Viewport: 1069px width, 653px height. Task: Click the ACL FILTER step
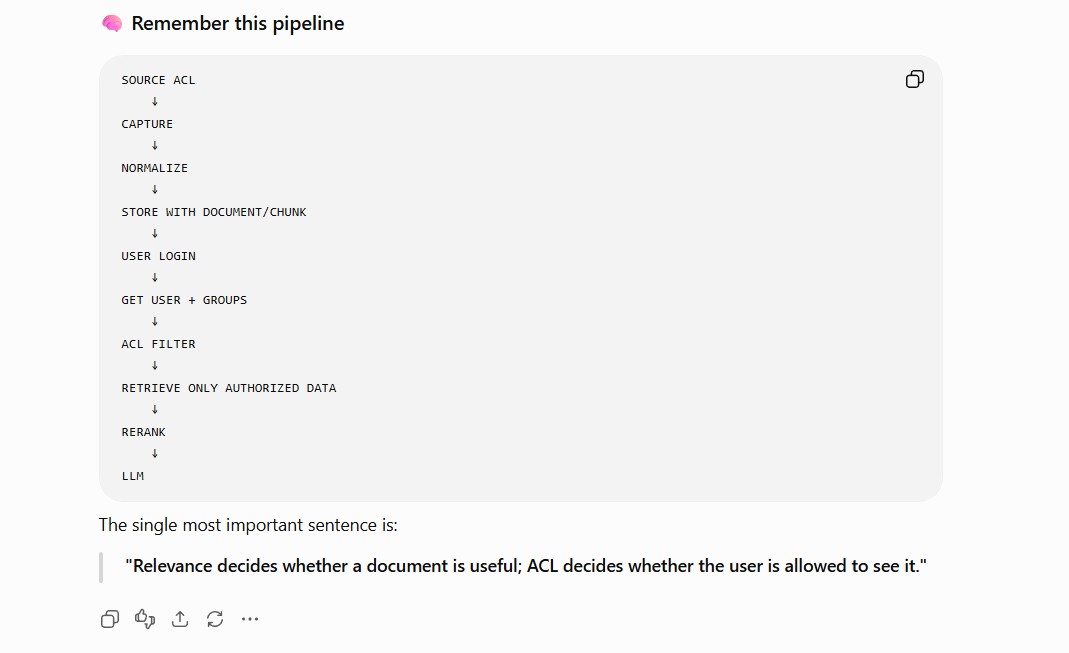tap(158, 344)
